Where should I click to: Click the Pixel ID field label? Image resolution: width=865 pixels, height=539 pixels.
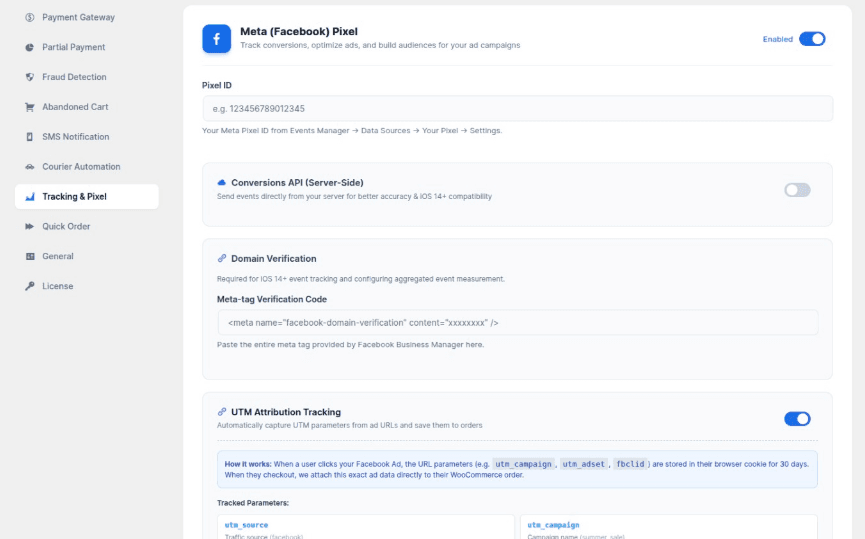217,86
